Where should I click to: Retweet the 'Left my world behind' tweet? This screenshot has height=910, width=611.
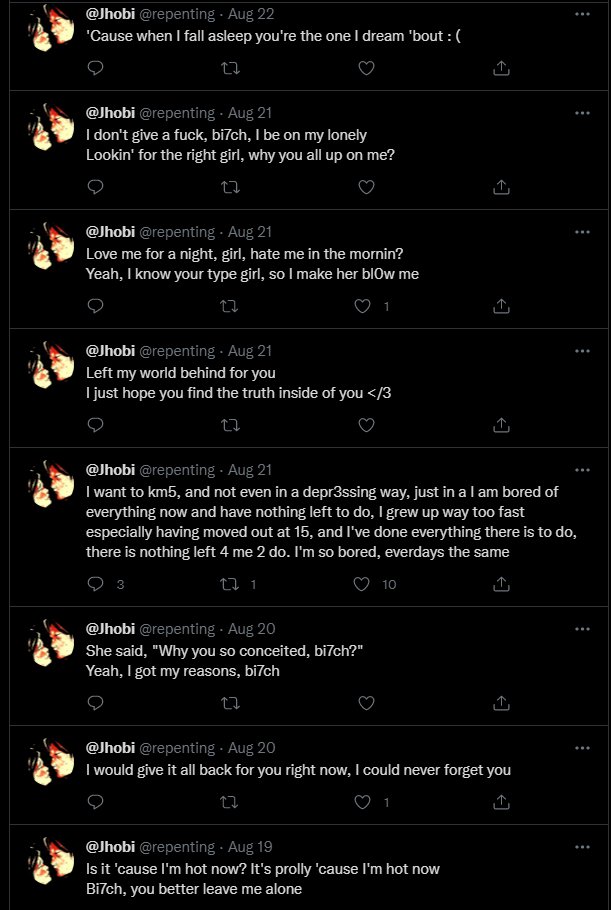(x=231, y=425)
